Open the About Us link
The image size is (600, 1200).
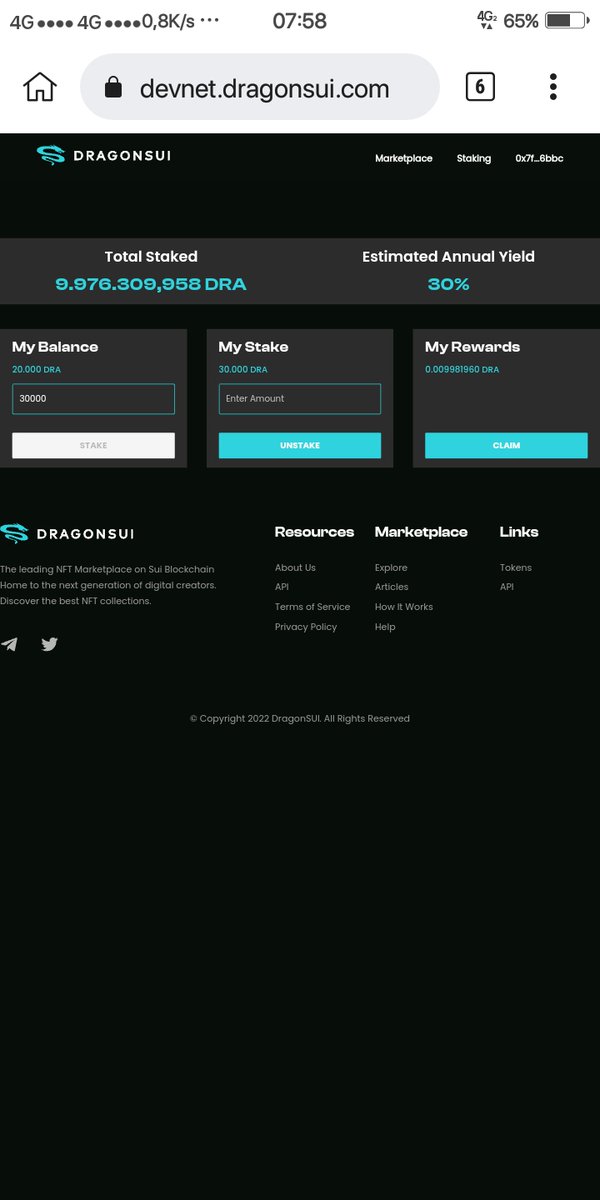click(295, 568)
